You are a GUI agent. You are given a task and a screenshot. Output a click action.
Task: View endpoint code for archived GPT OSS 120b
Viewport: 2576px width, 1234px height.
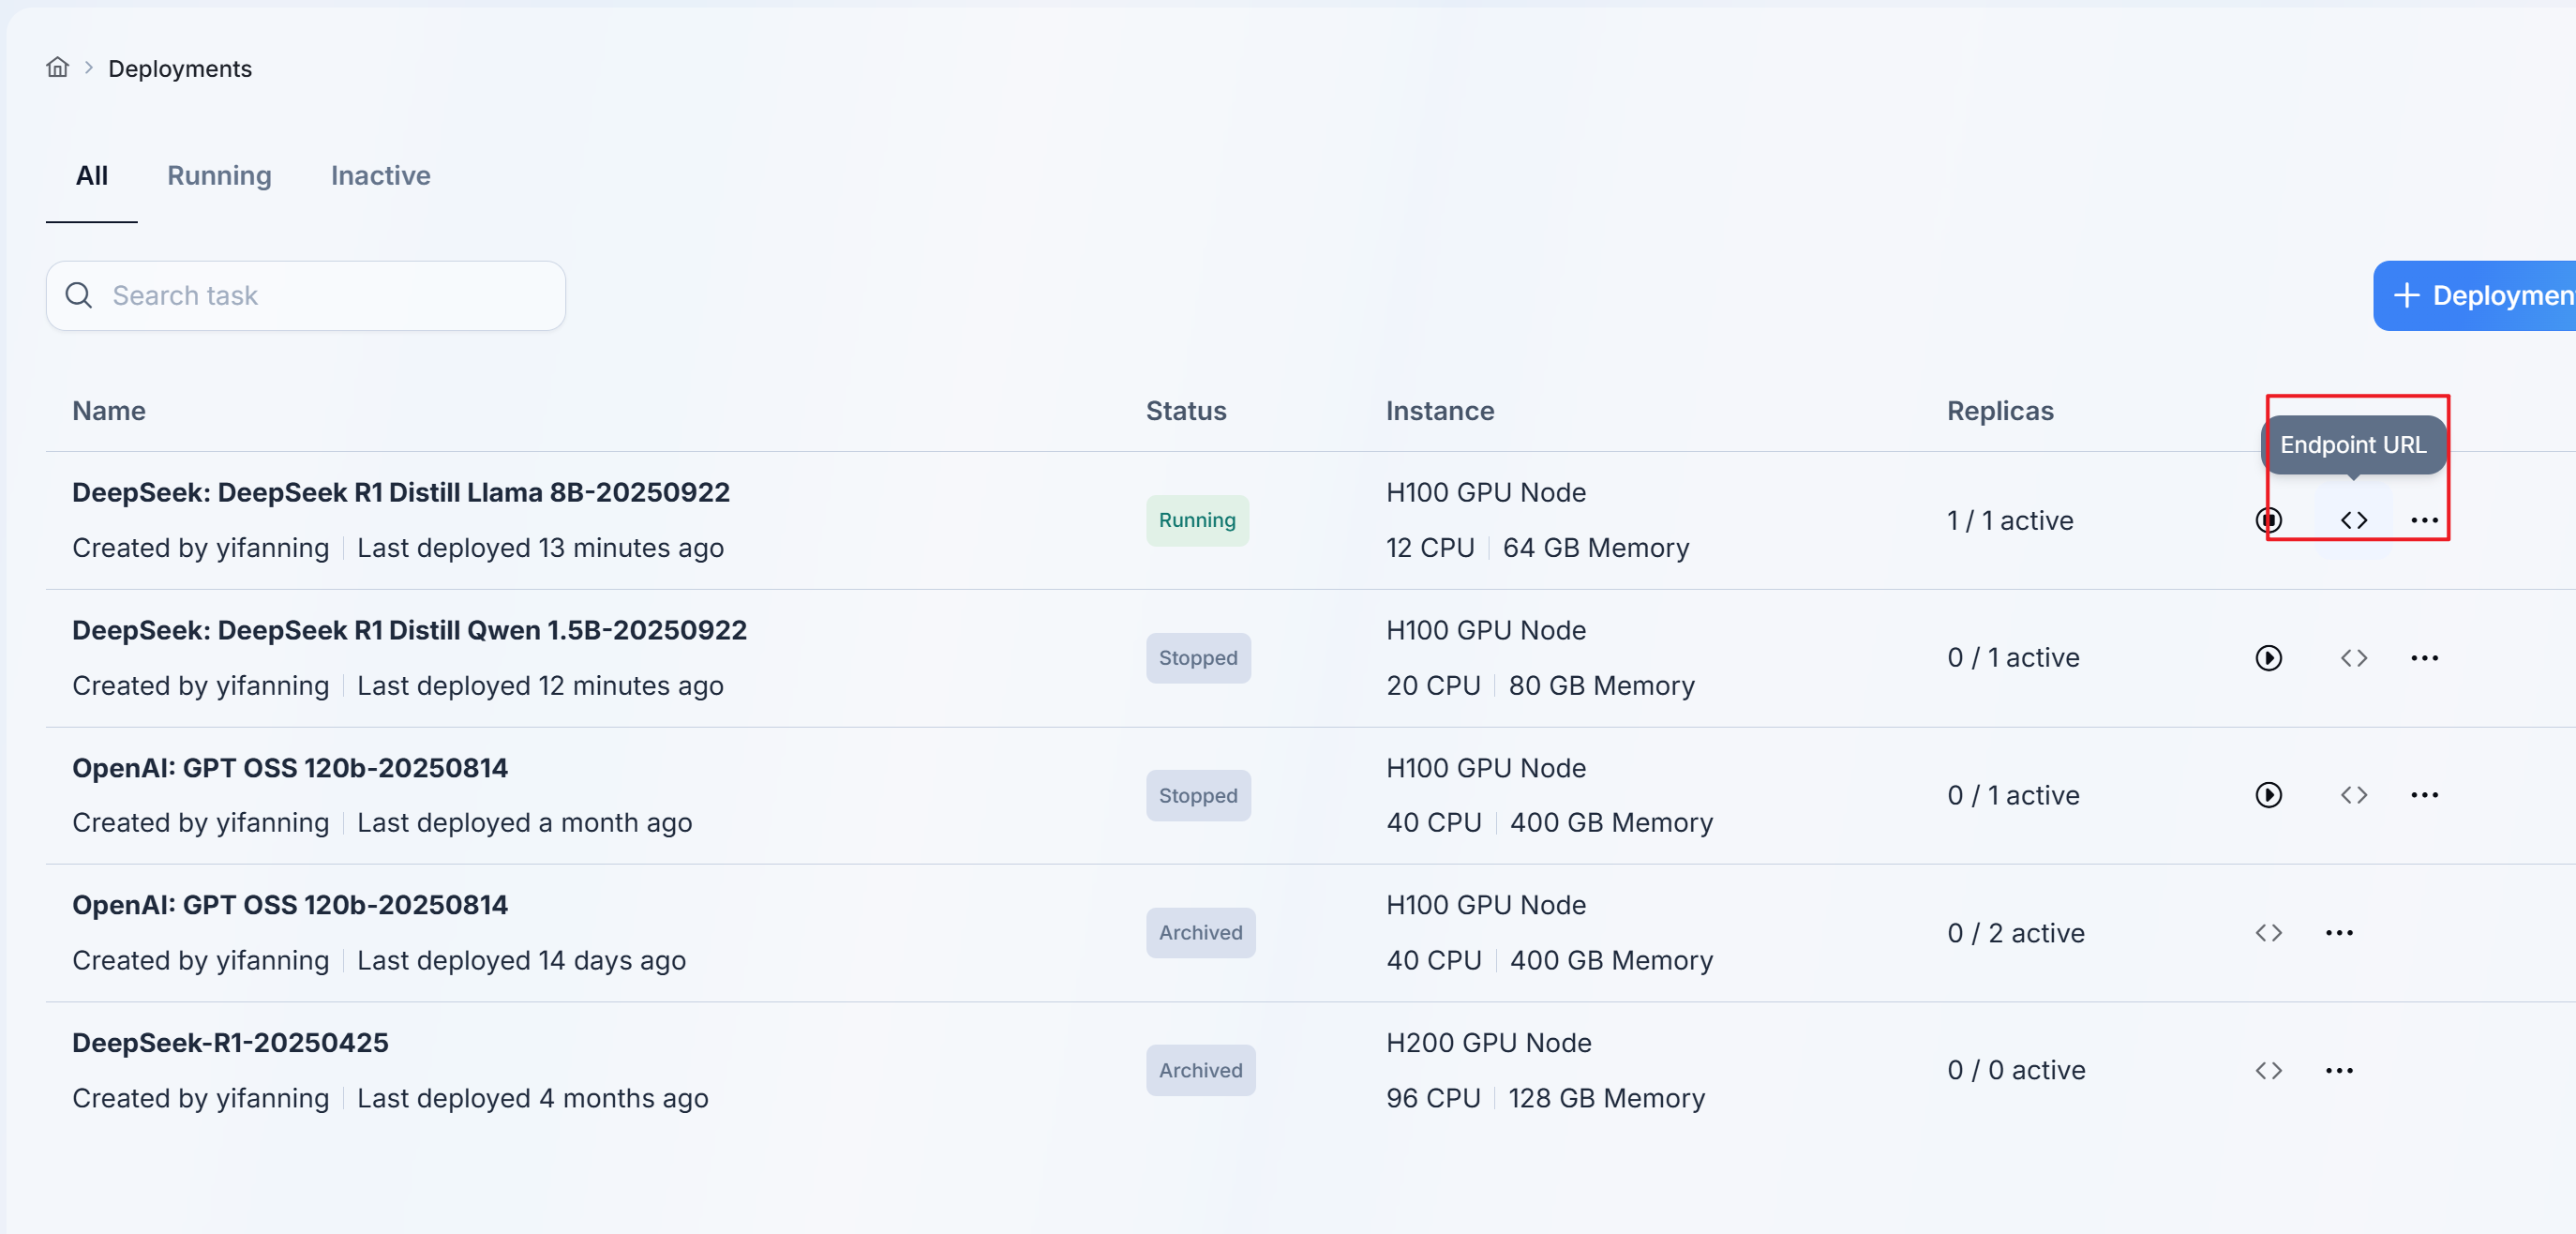tap(2268, 933)
